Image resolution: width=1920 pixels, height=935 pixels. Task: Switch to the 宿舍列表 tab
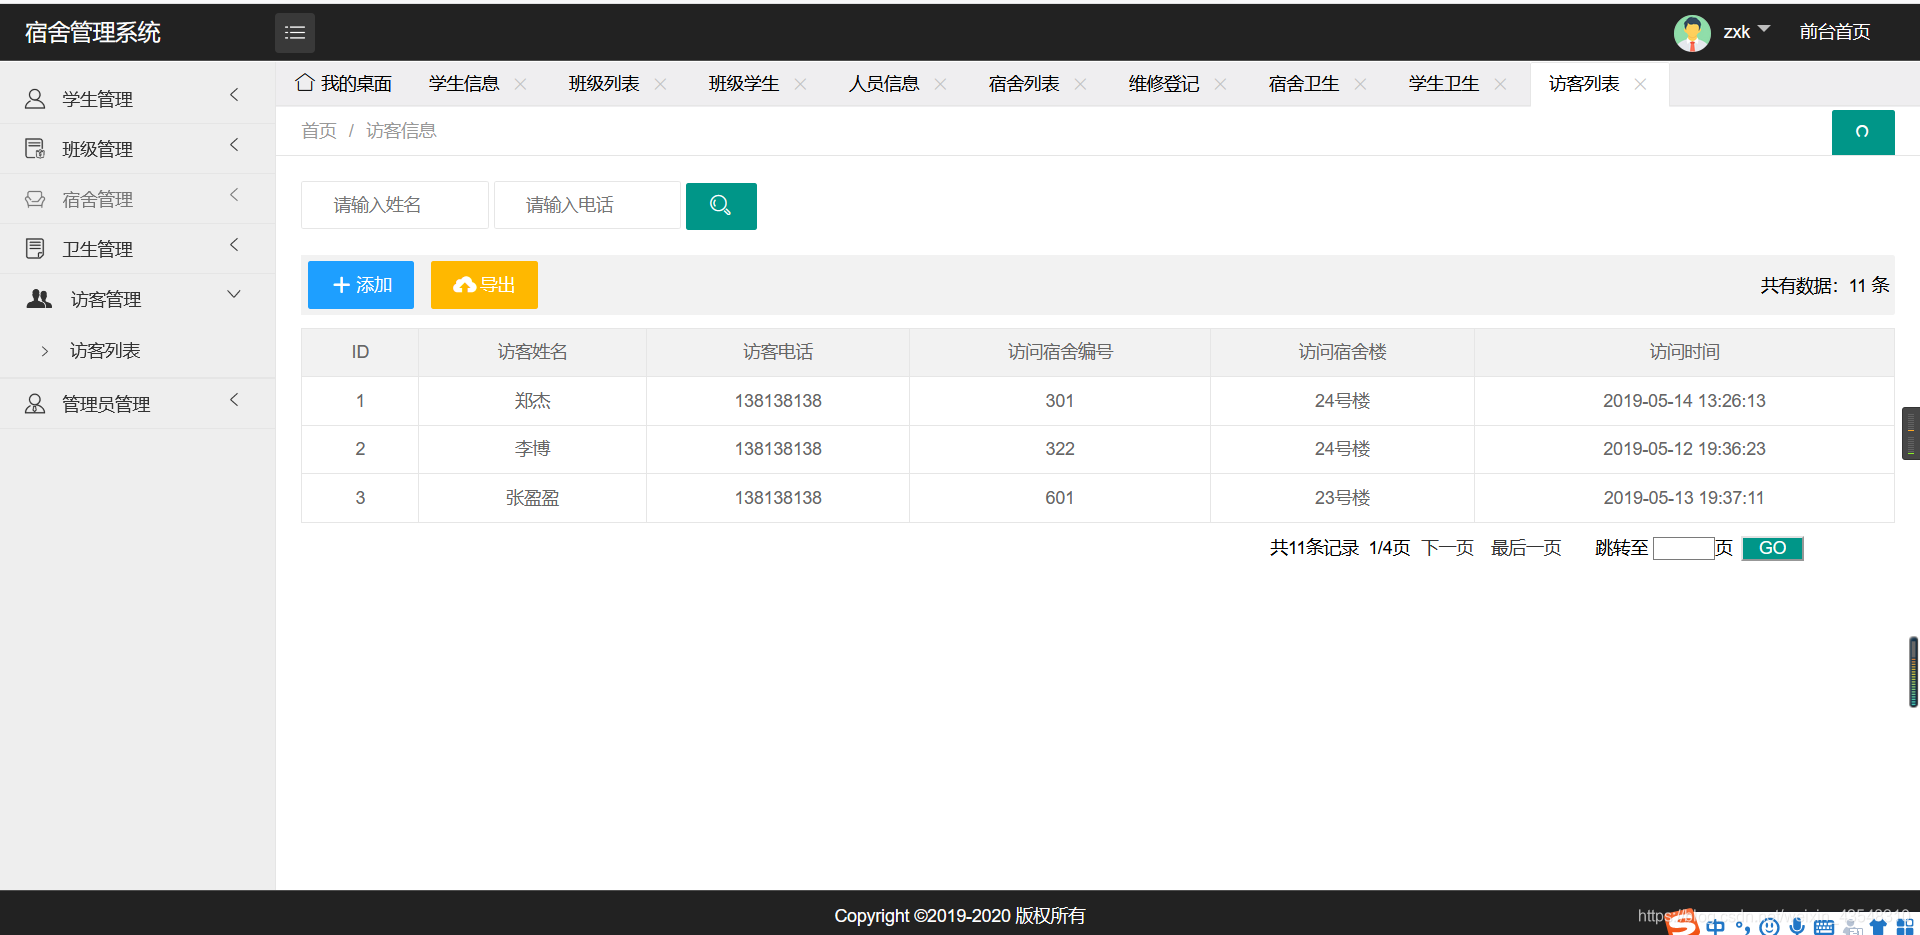1024,84
